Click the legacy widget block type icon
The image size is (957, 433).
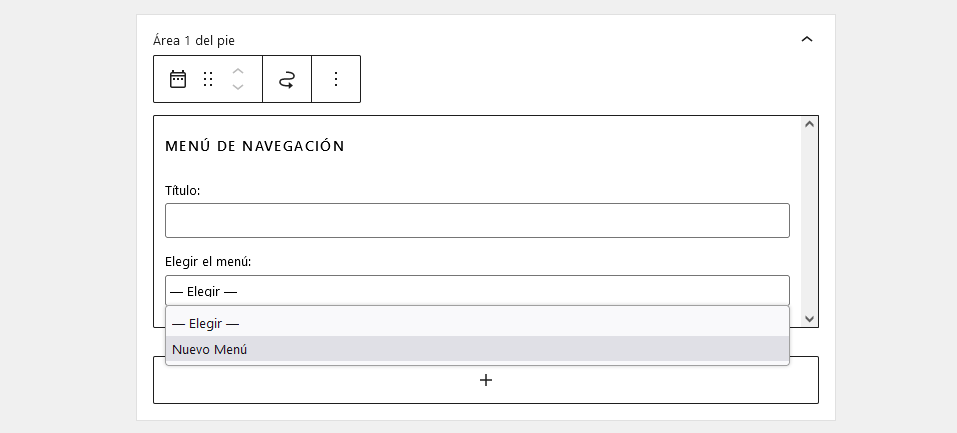[178, 79]
